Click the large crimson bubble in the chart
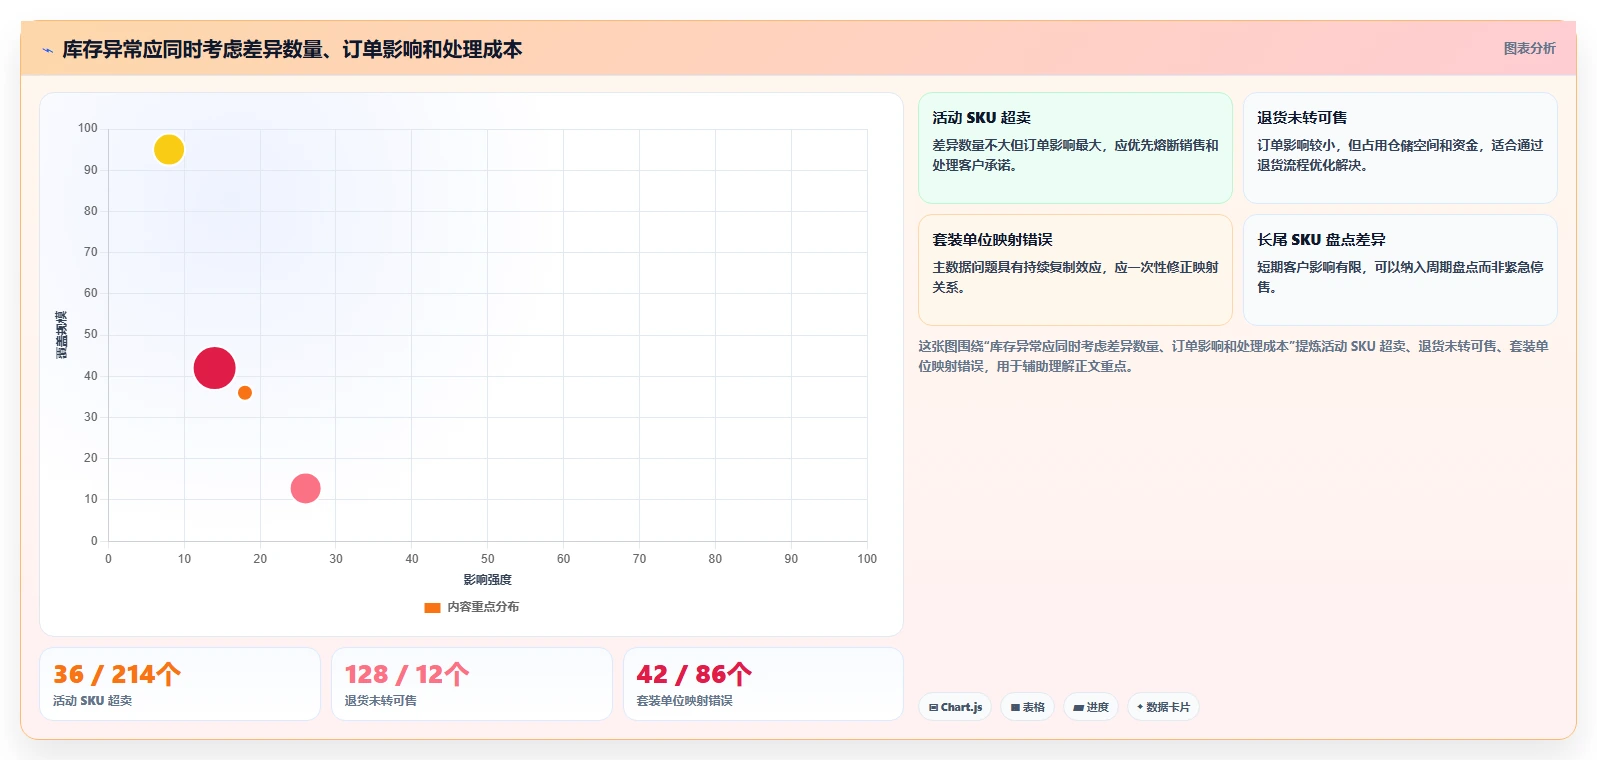Image resolution: width=1597 pixels, height=760 pixels. pyautogui.click(x=214, y=368)
